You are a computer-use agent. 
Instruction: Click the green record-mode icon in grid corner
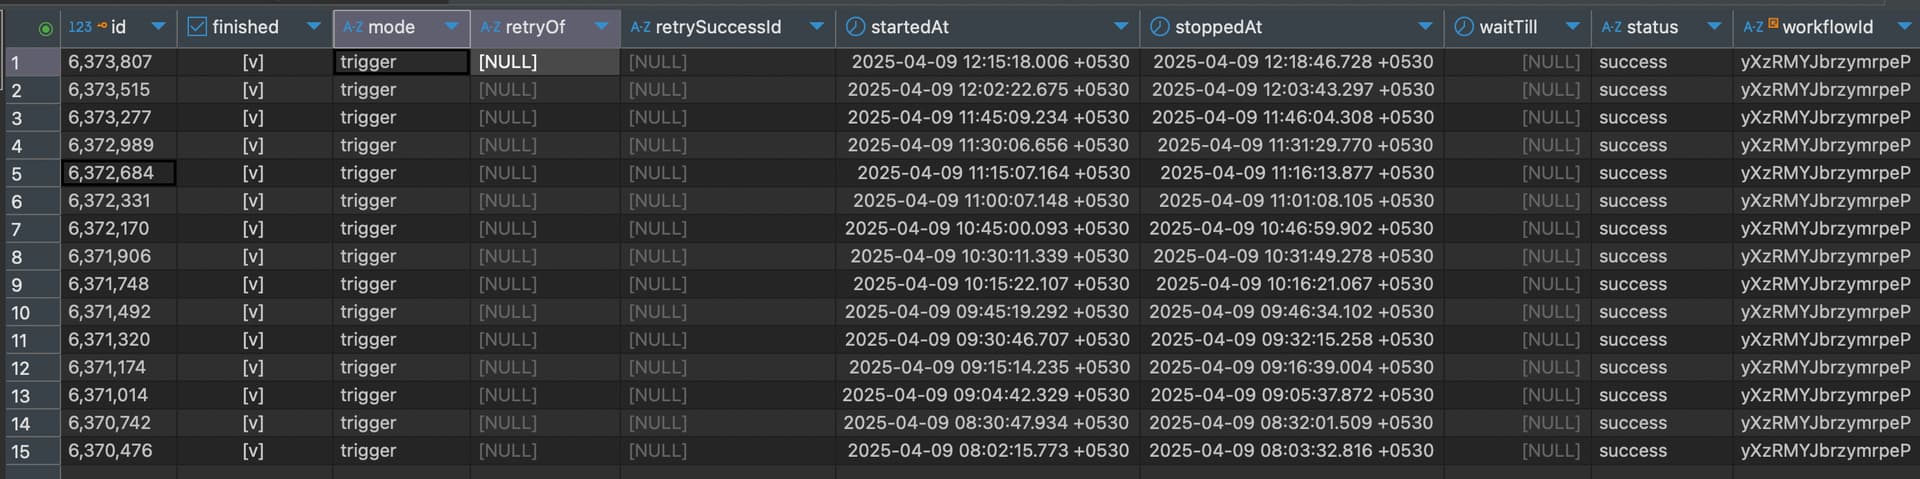(x=45, y=28)
